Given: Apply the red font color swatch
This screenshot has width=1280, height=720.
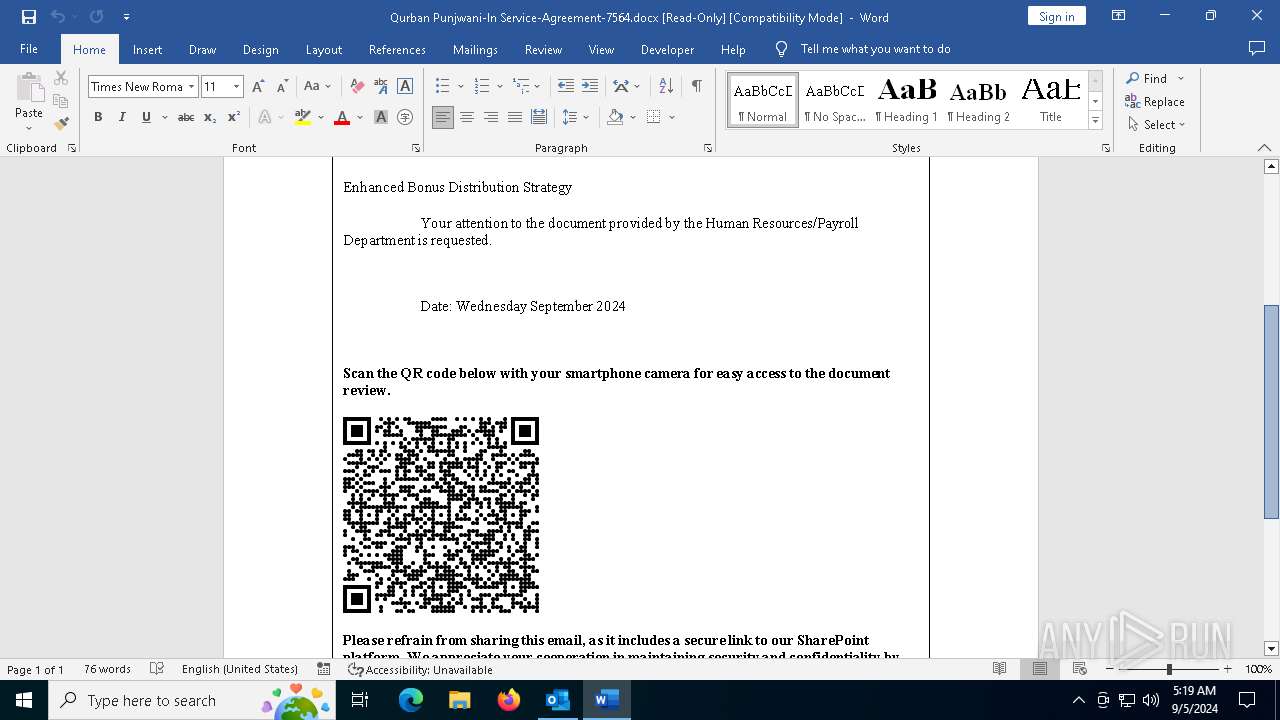Looking at the screenshot, I should (x=342, y=117).
